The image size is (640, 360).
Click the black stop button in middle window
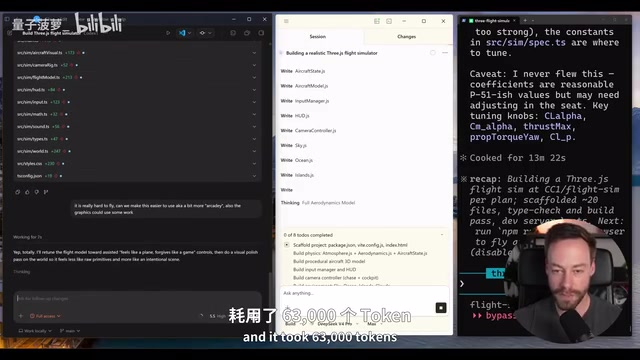coord(441,308)
